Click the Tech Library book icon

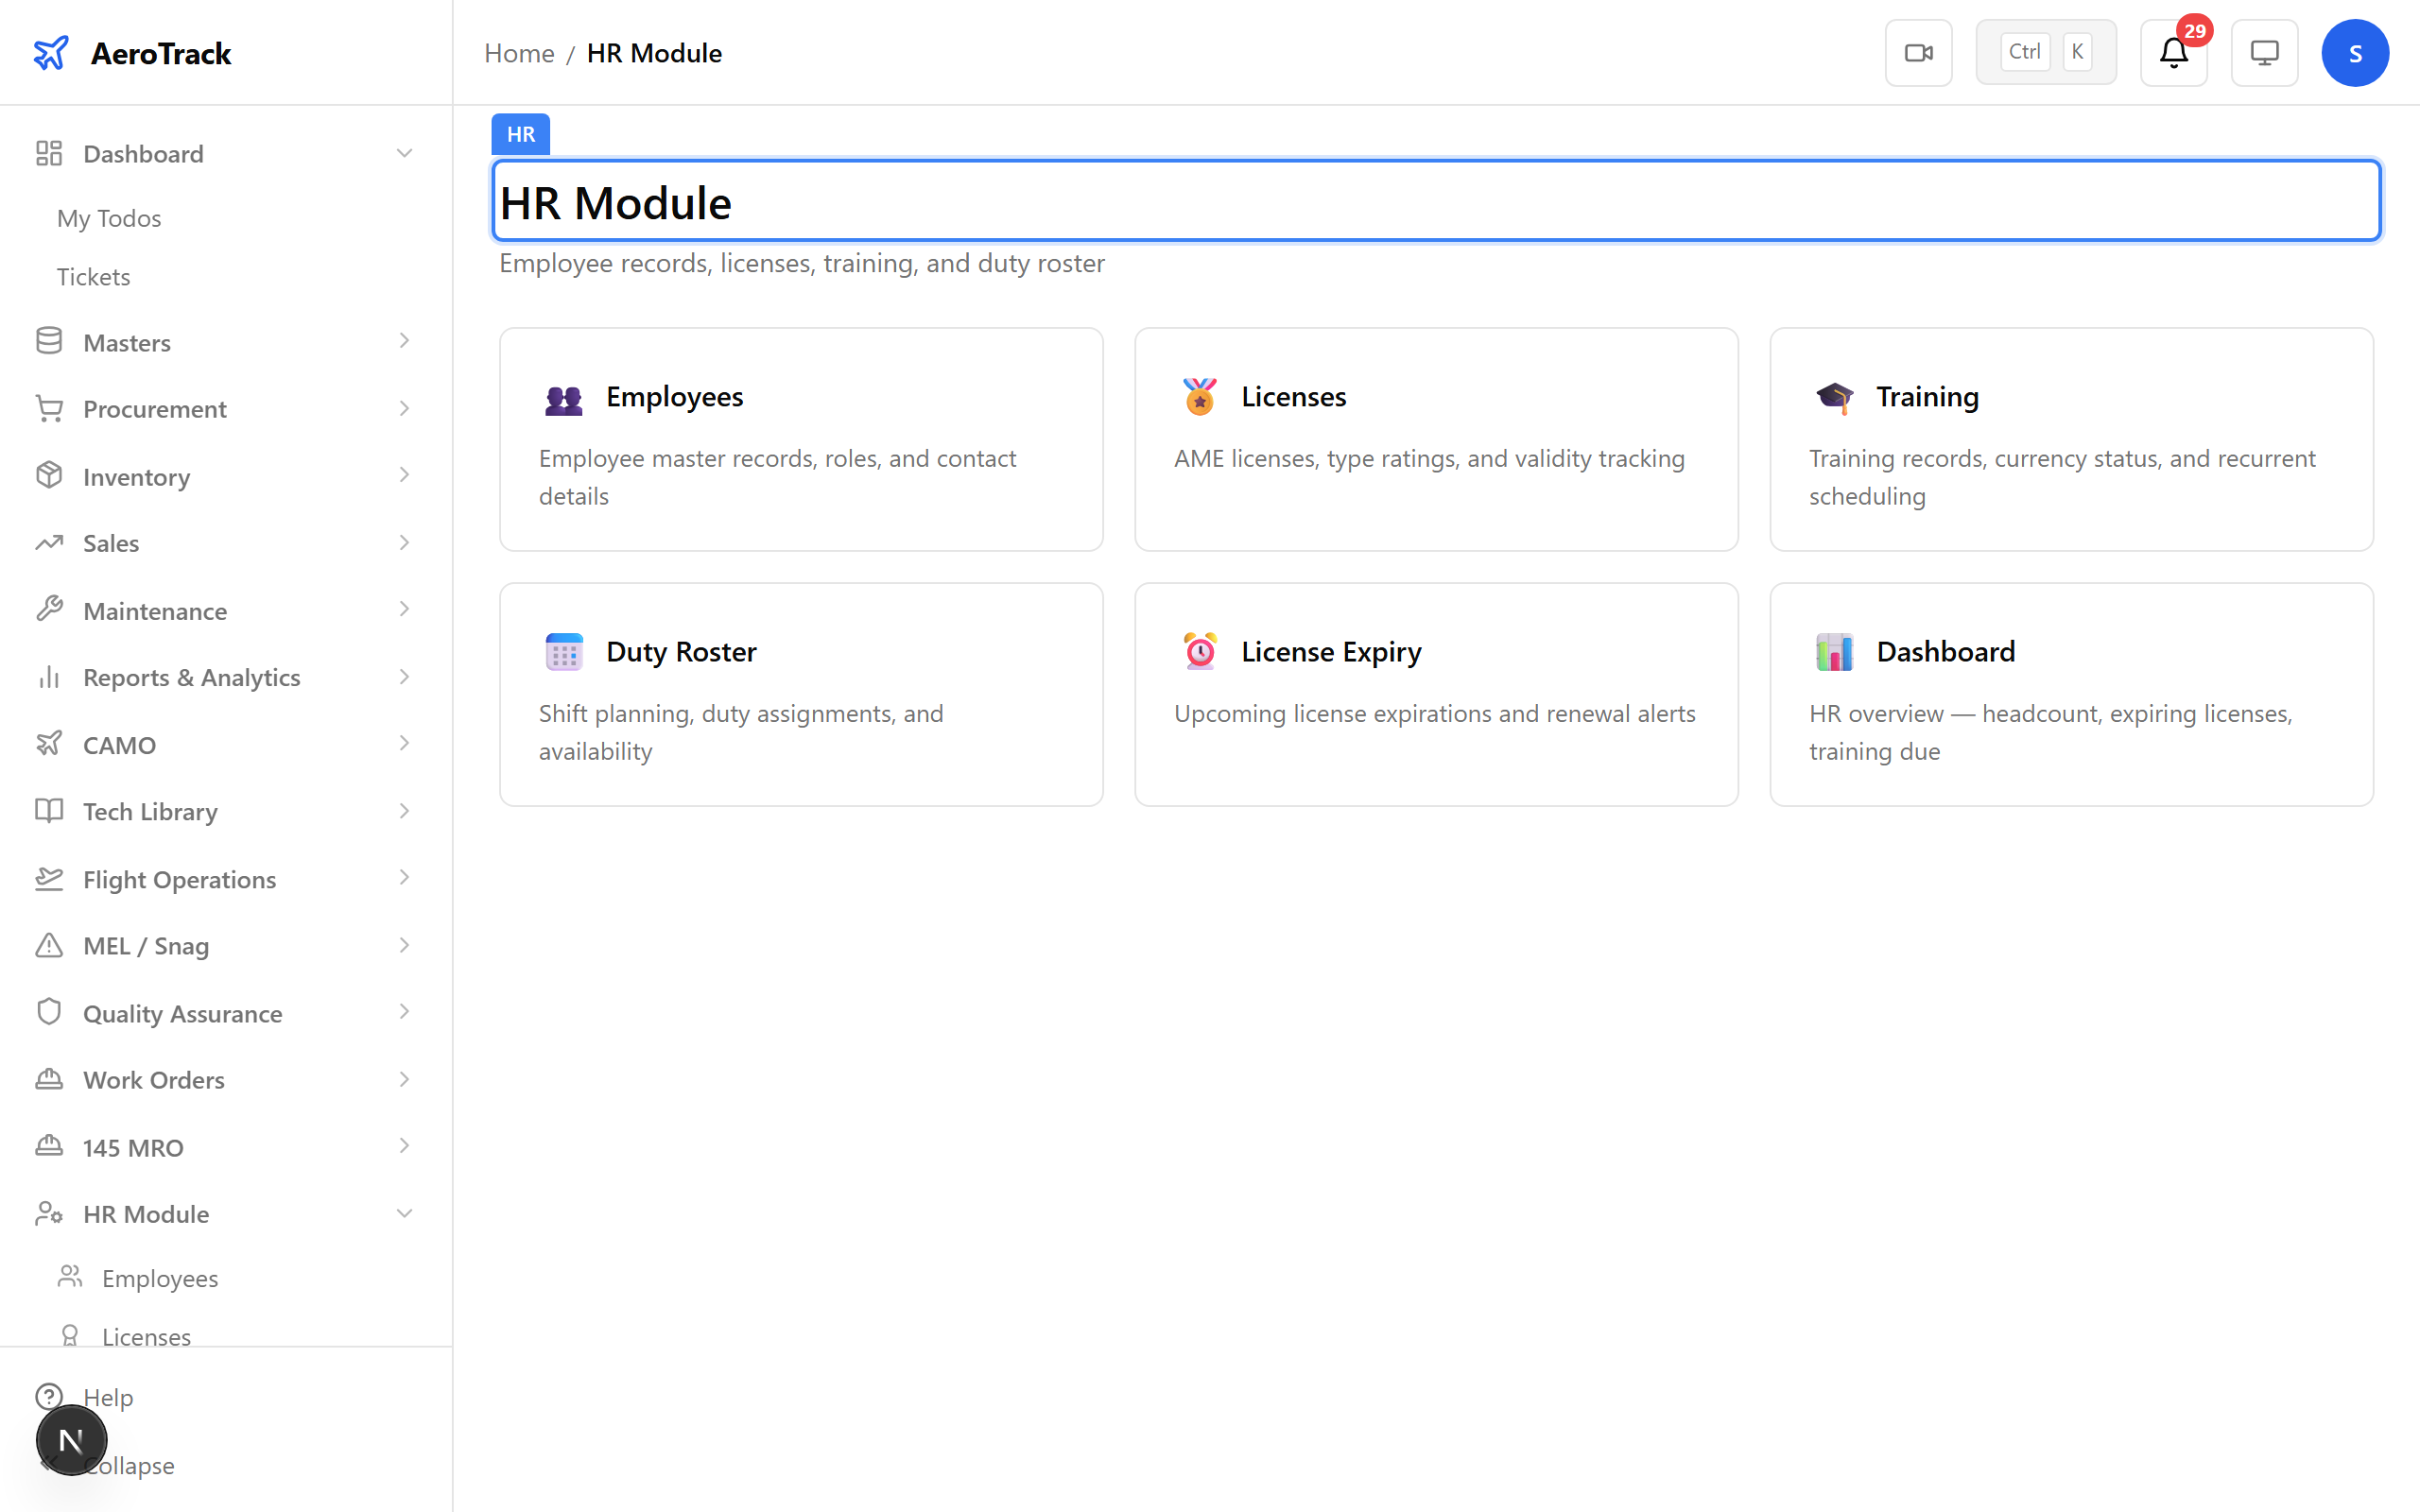pyautogui.click(x=49, y=811)
